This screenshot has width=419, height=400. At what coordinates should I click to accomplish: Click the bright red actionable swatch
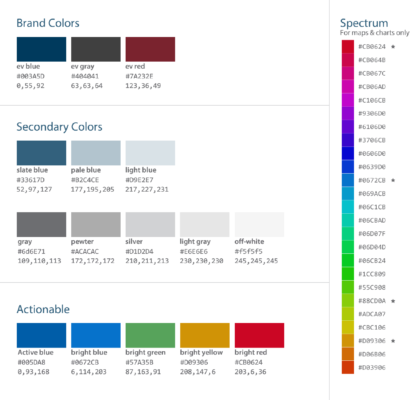pos(259,335)
